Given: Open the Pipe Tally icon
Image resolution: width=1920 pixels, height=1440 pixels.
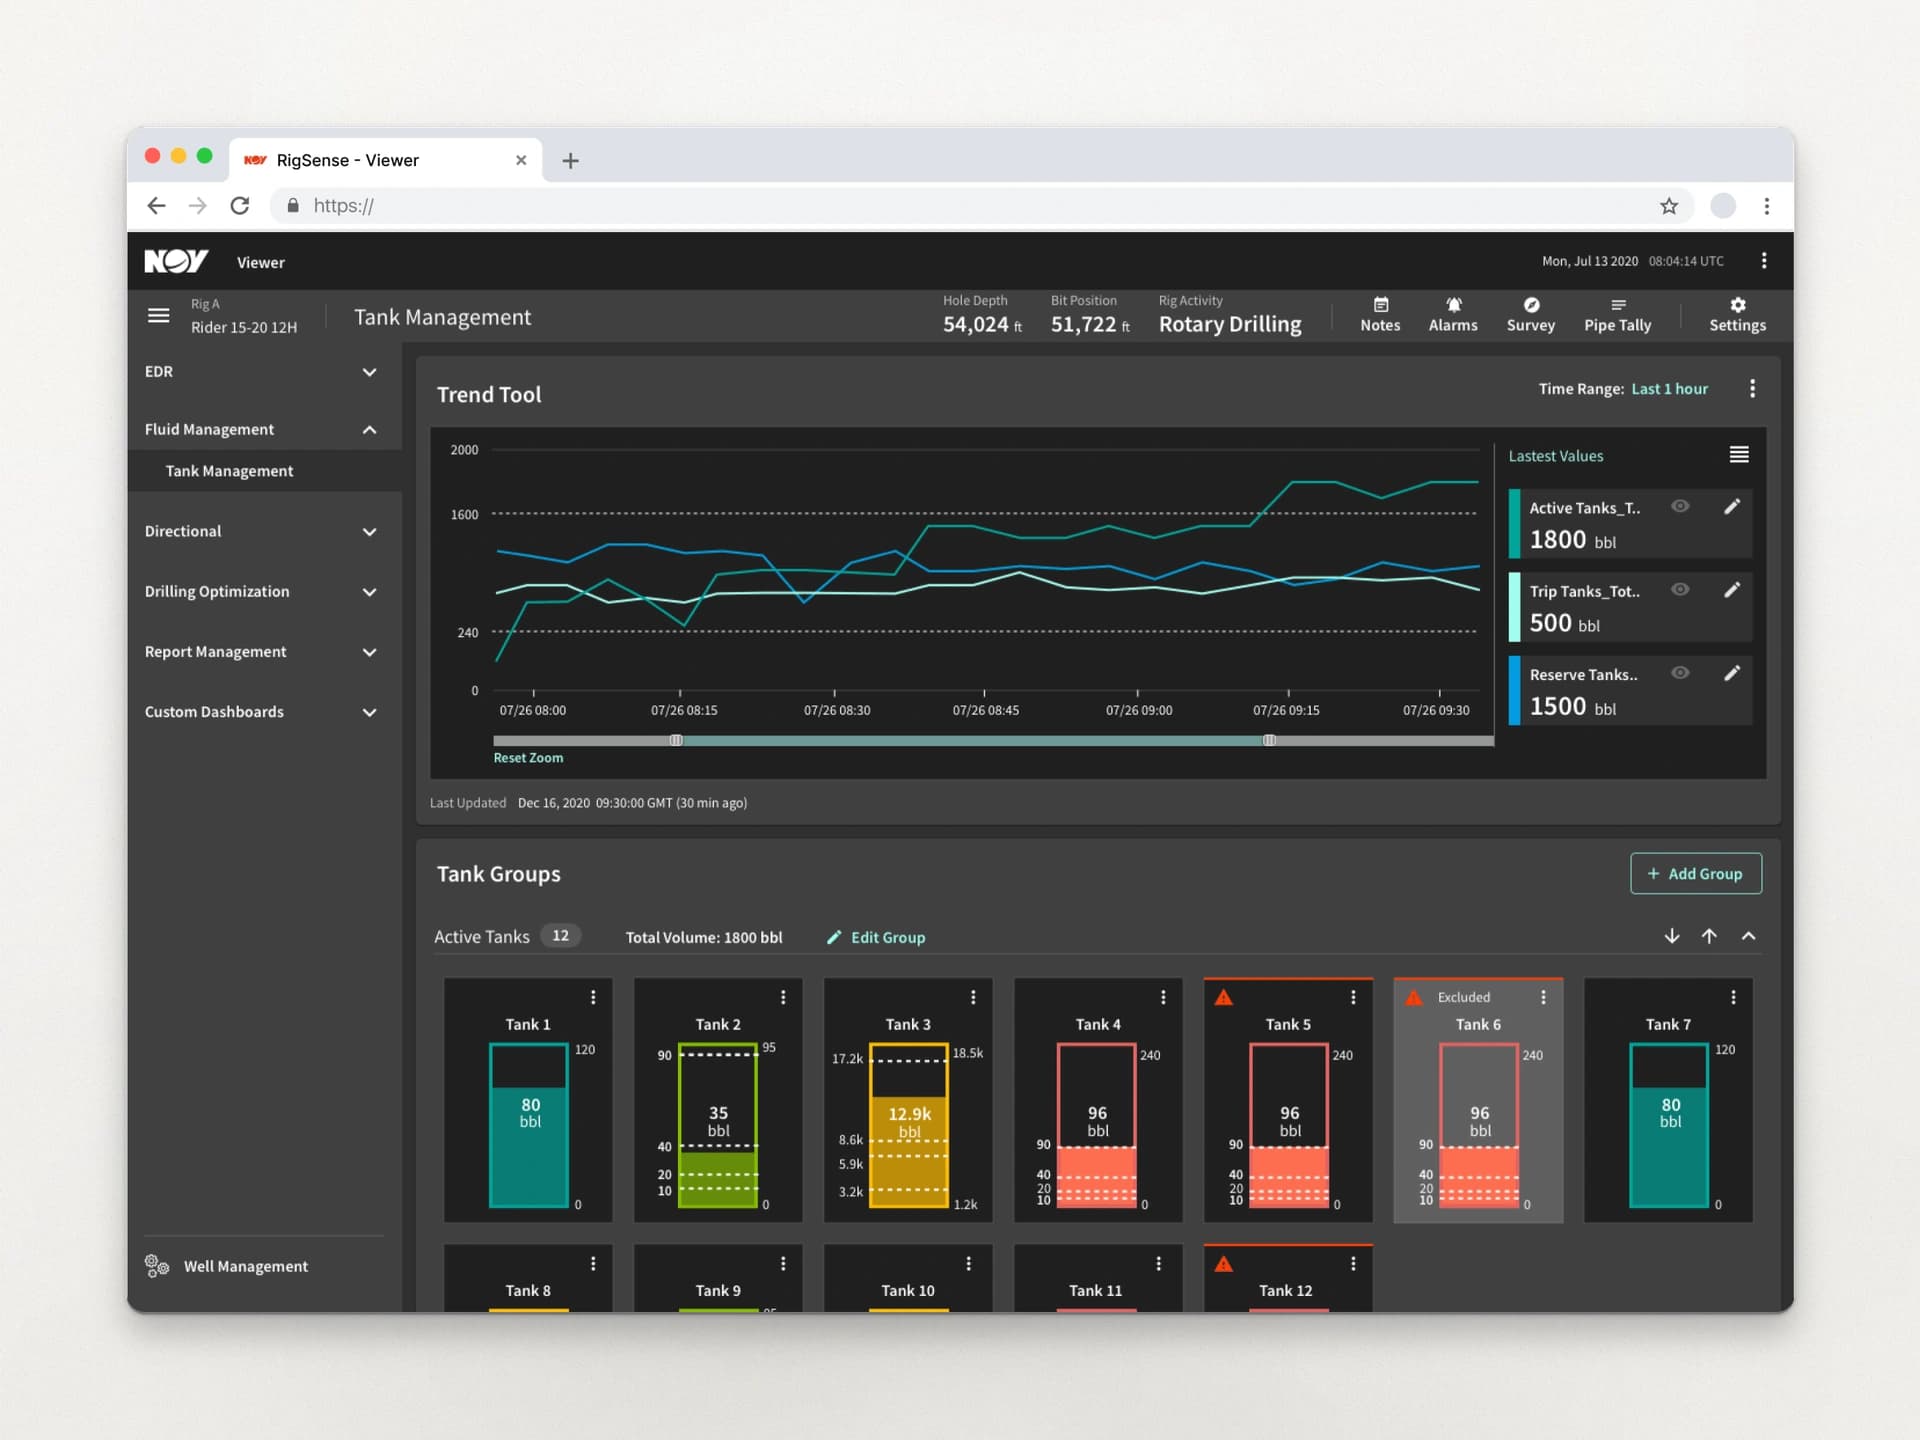Looking at the screenshot, I should click(x=1617, y=305).
